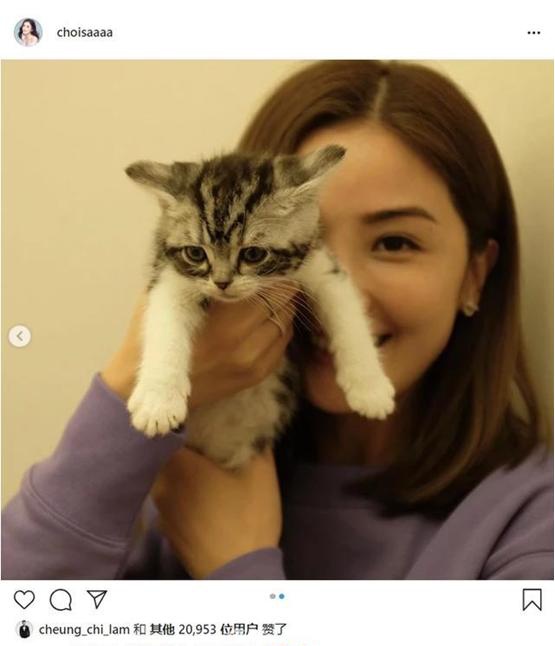Image resolution: width=555 pixels, height=646 pixels.
Task: Open the choisaaaa username link
Action: [x=84, y=33]
